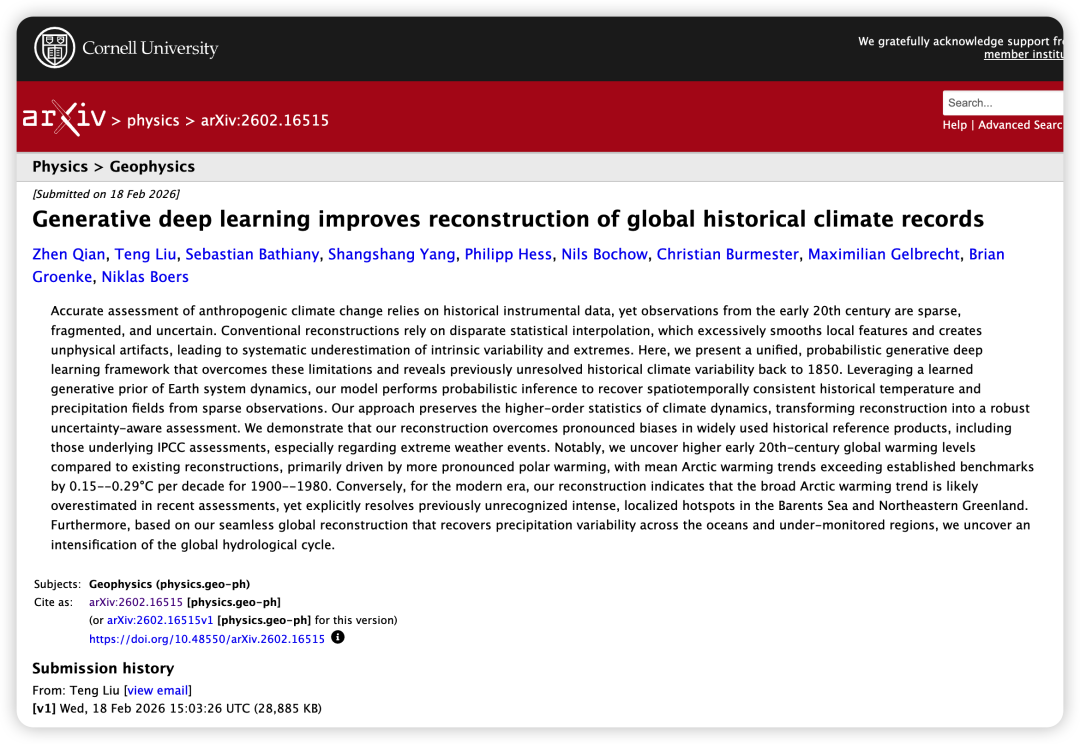
Task: Open author page for Philipp Hess
Action: 508,254
